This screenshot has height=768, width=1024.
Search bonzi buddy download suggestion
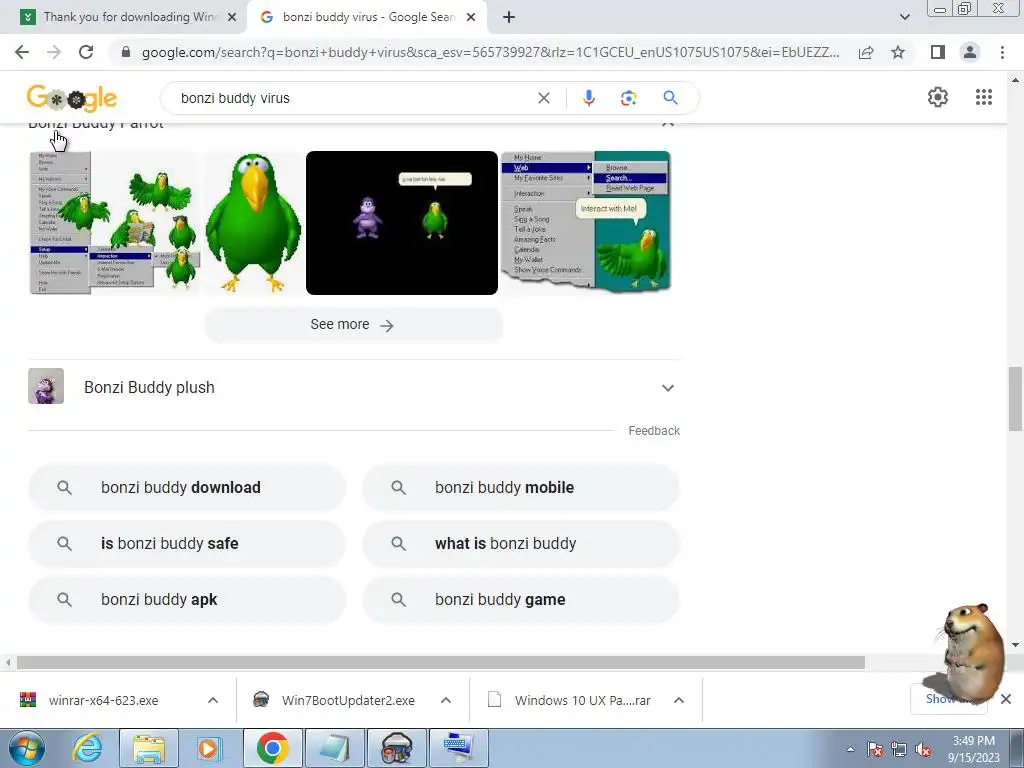187,487
